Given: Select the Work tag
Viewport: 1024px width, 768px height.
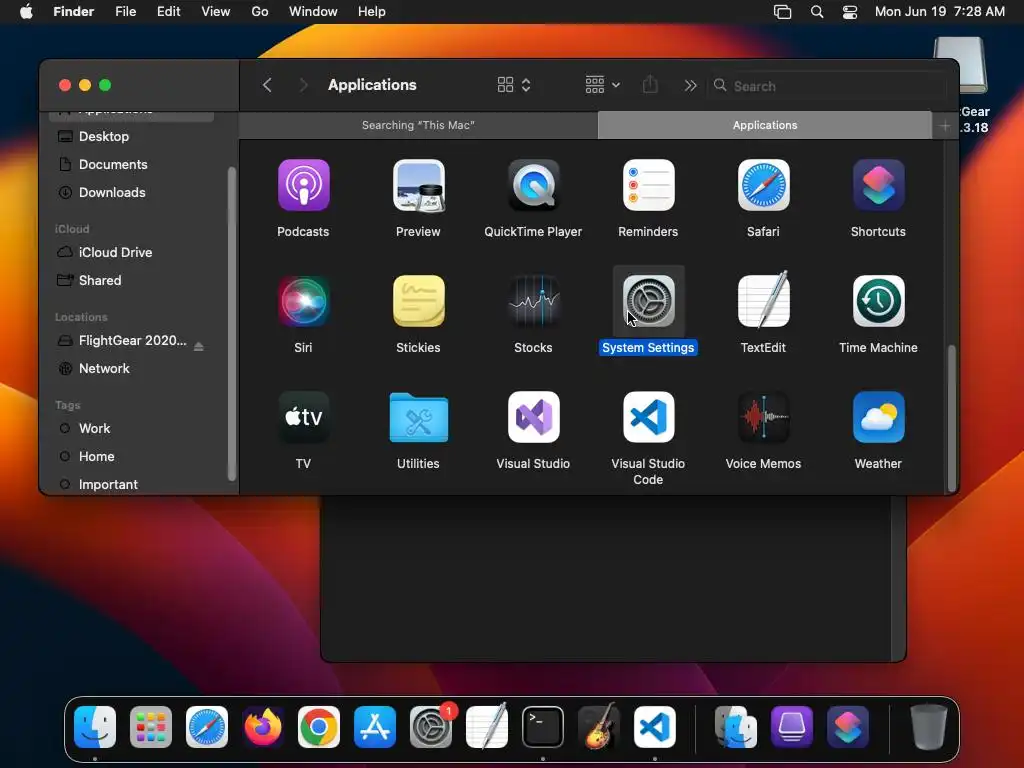Looking at the screenshot, I should [131, 429].
